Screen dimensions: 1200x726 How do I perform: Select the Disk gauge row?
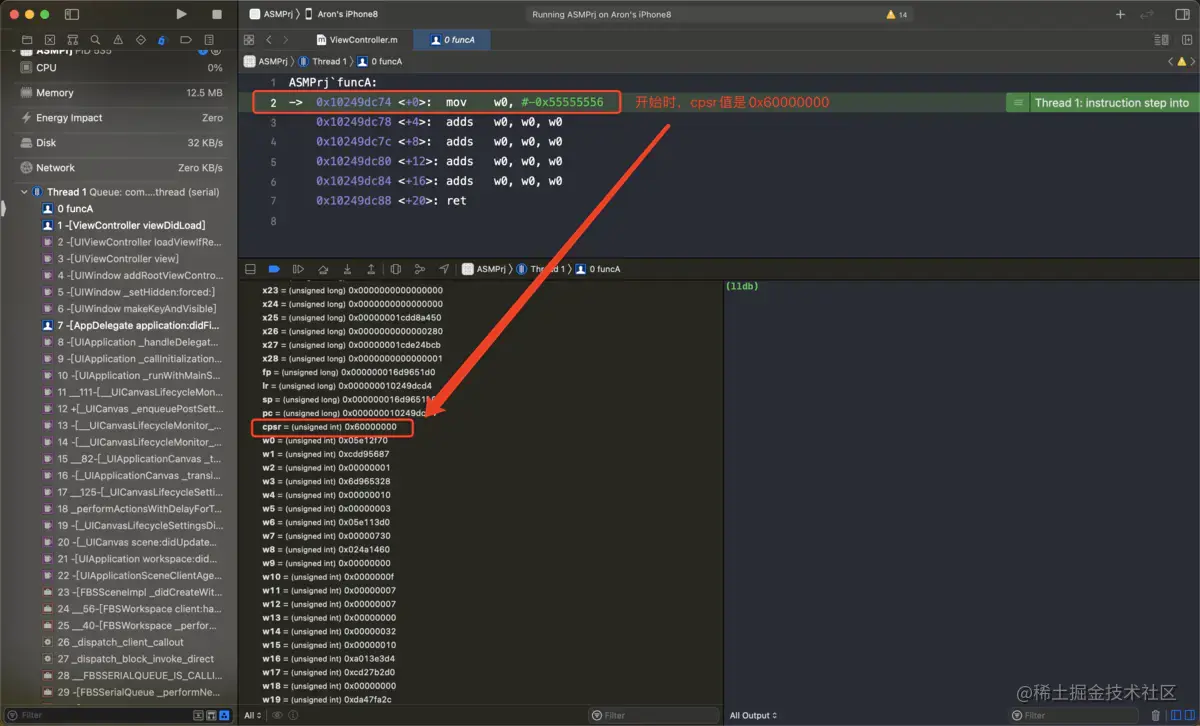120,142
